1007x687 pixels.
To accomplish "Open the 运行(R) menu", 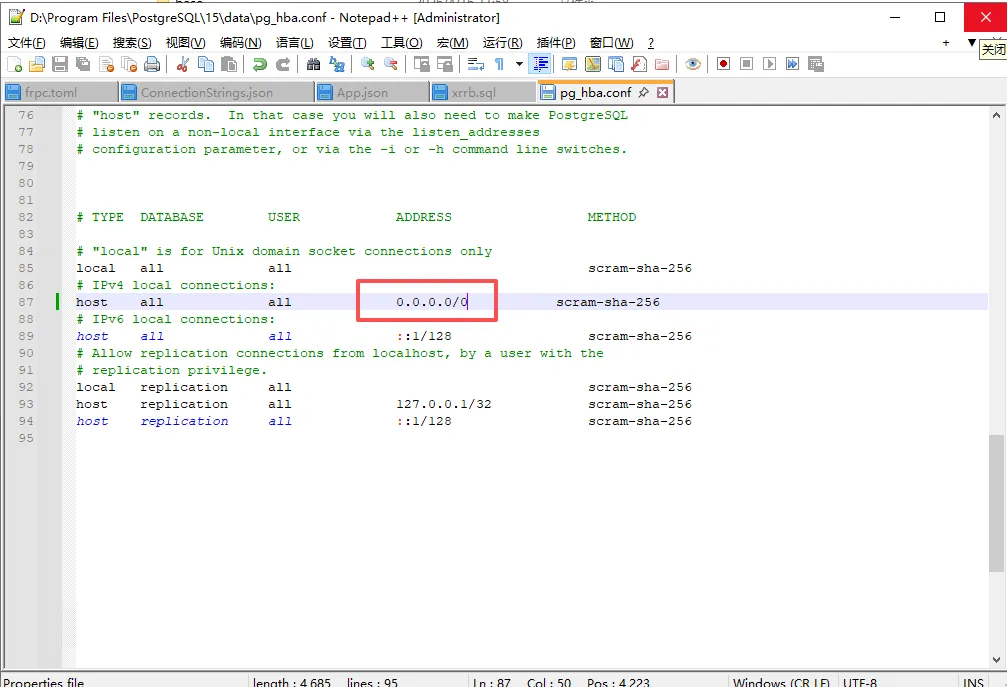I will pyautogui.click(x=502, y=42).
